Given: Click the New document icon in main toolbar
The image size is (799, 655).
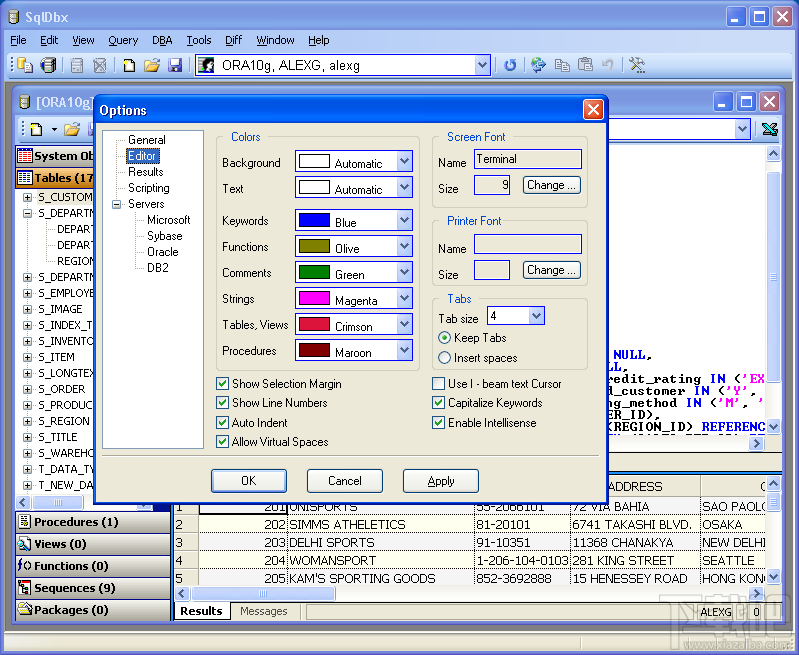Looking at the screenshot, I should pos(129,66).
